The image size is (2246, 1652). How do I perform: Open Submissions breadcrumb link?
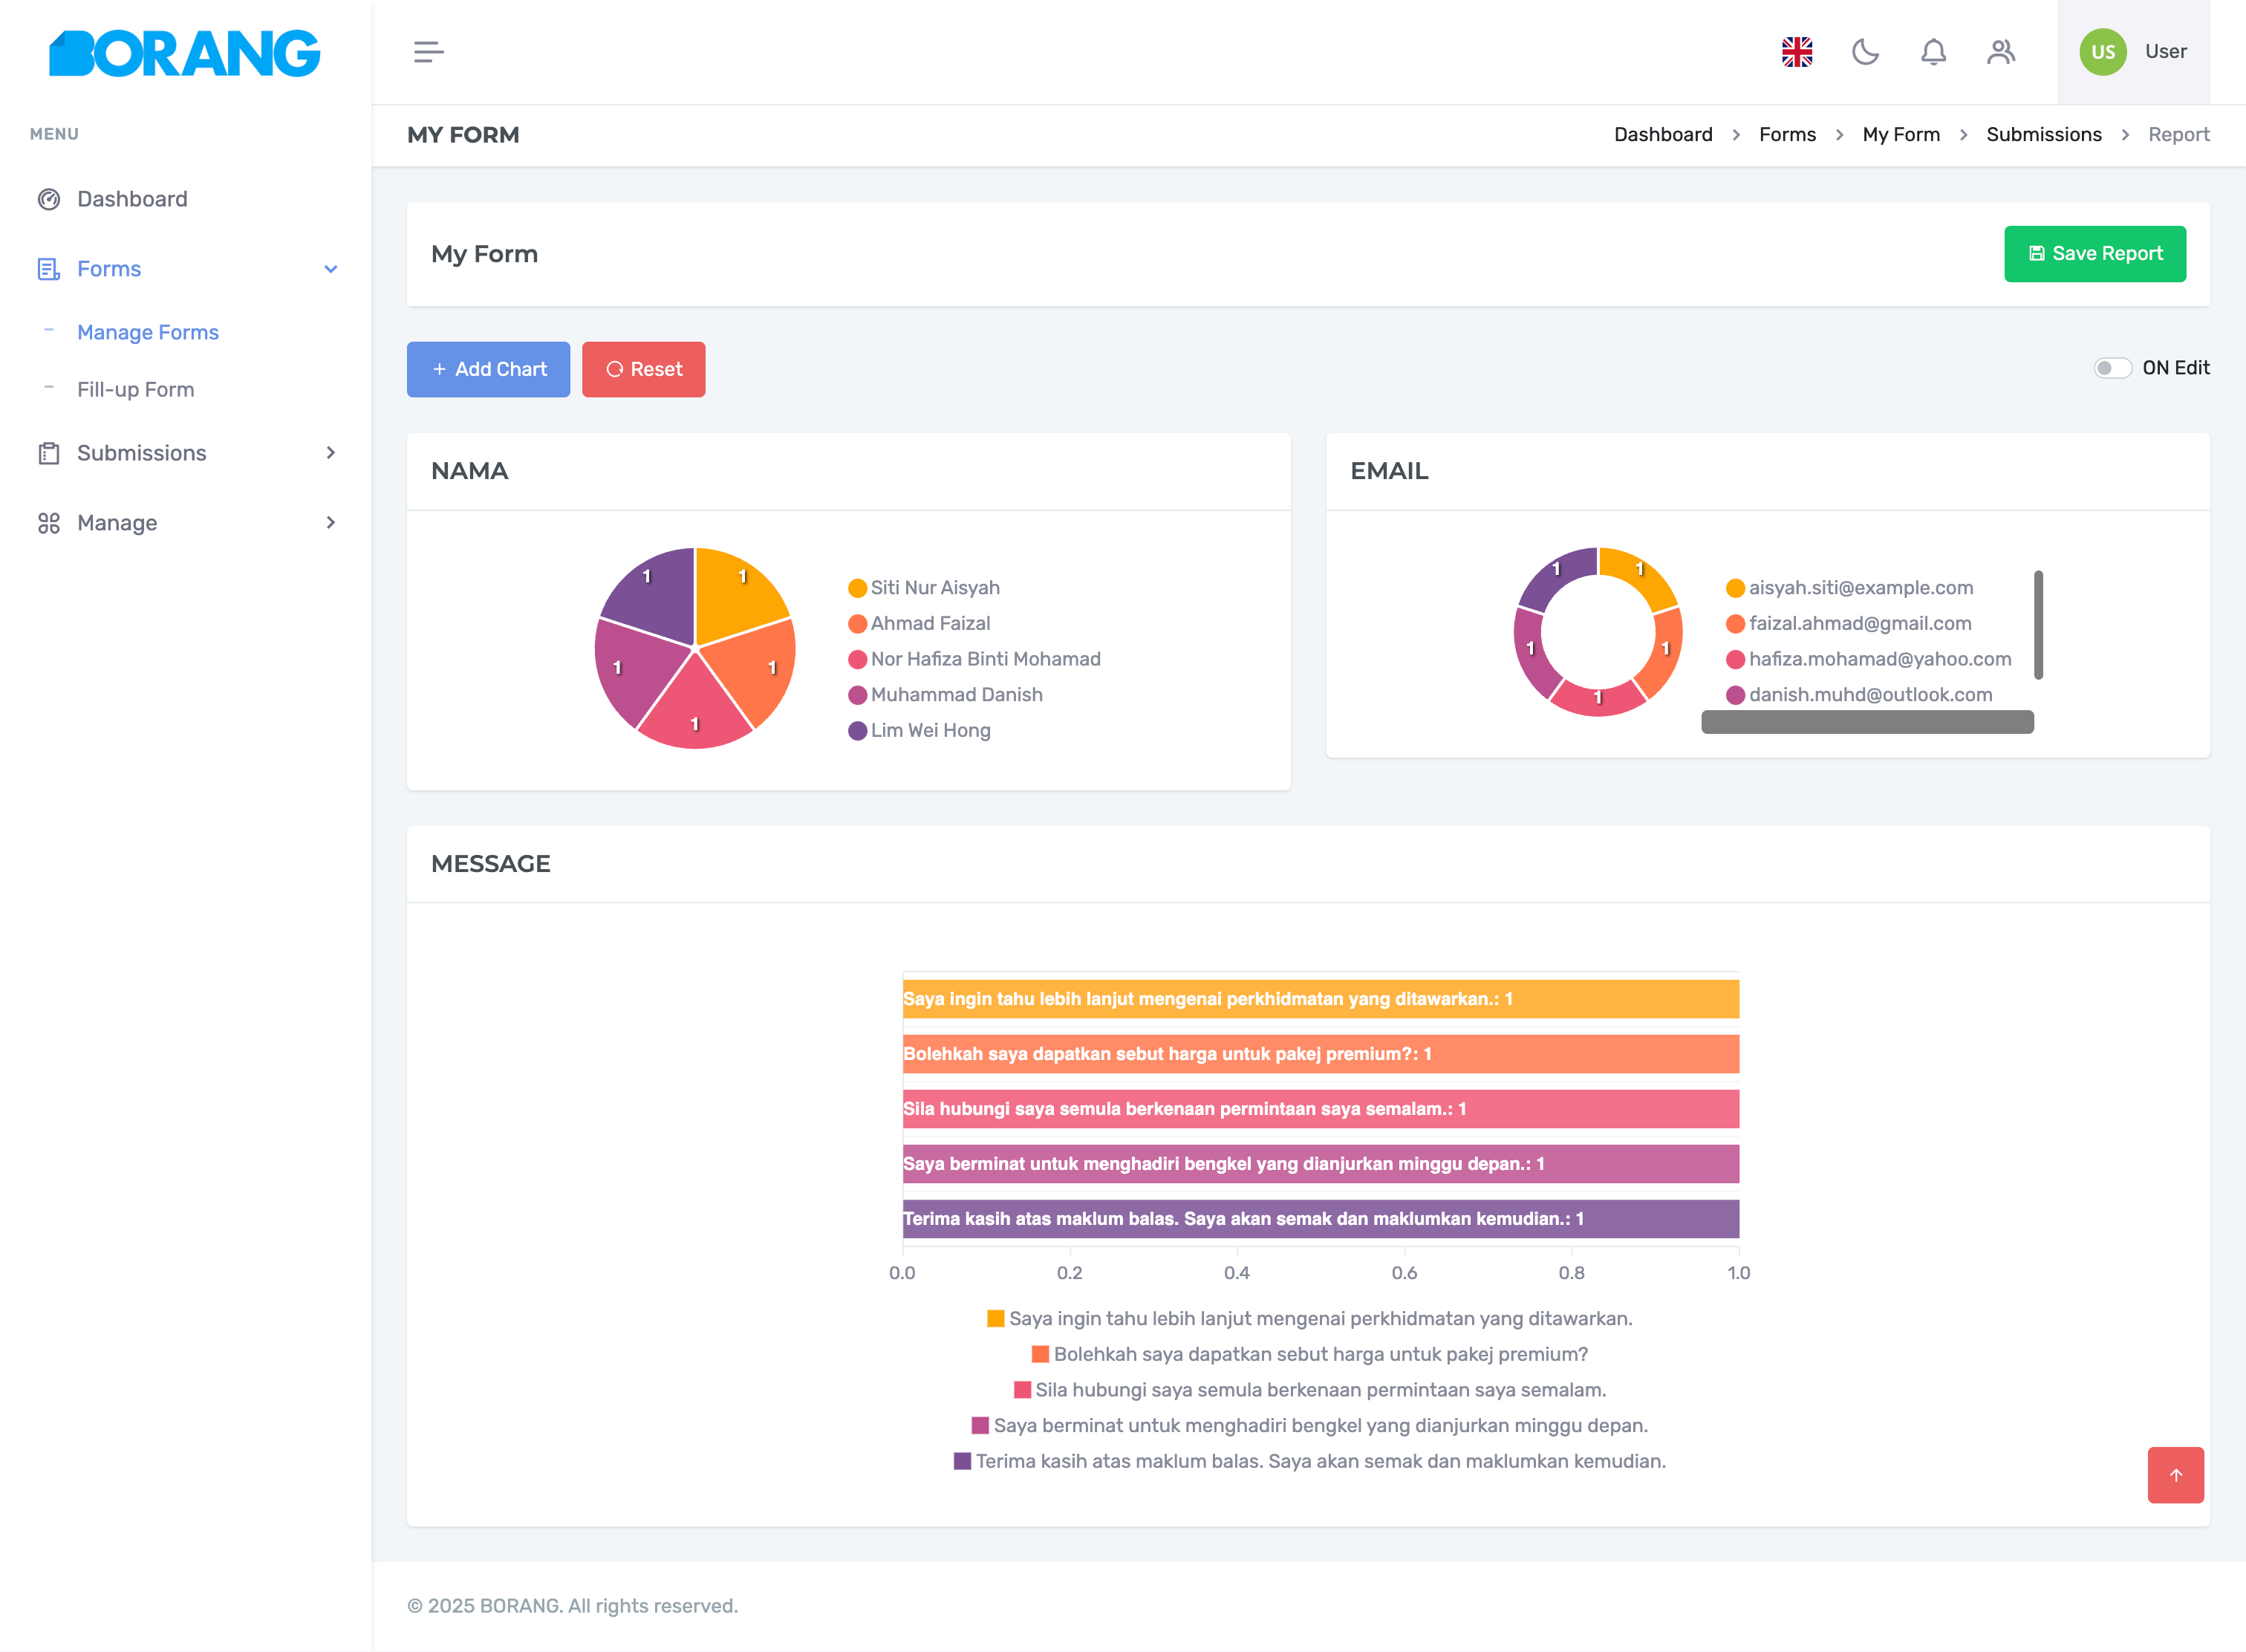coord(2044,135)
